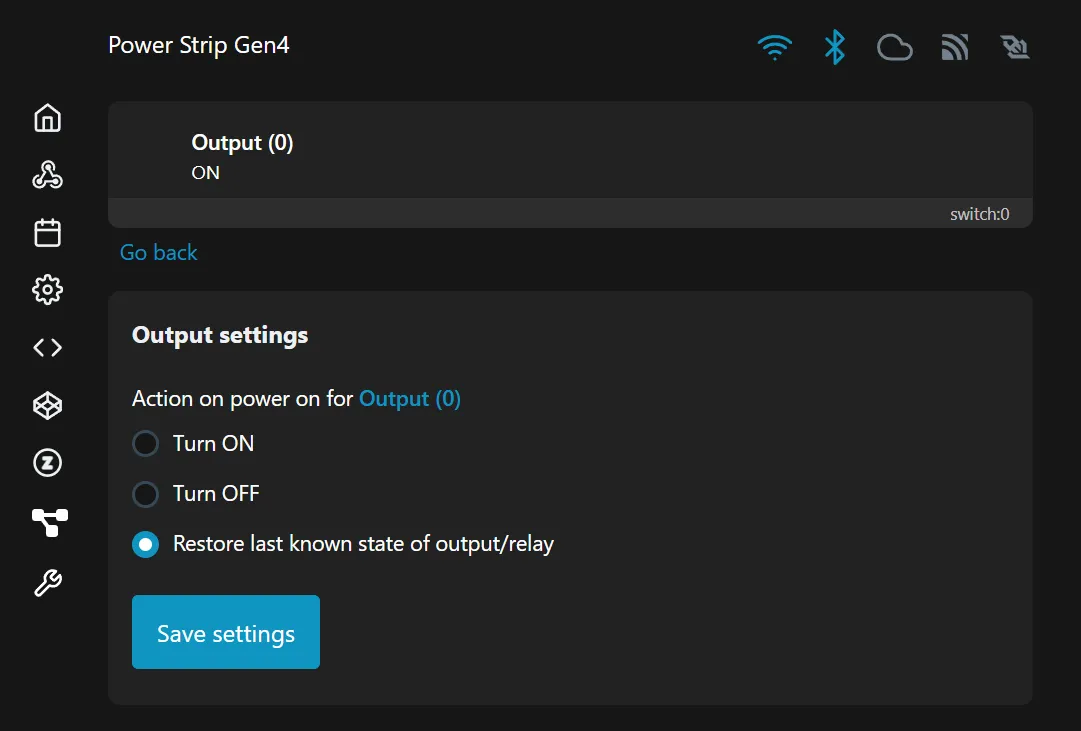Open the webhooks actions icon in sidebar

click(x=48, y=175)
